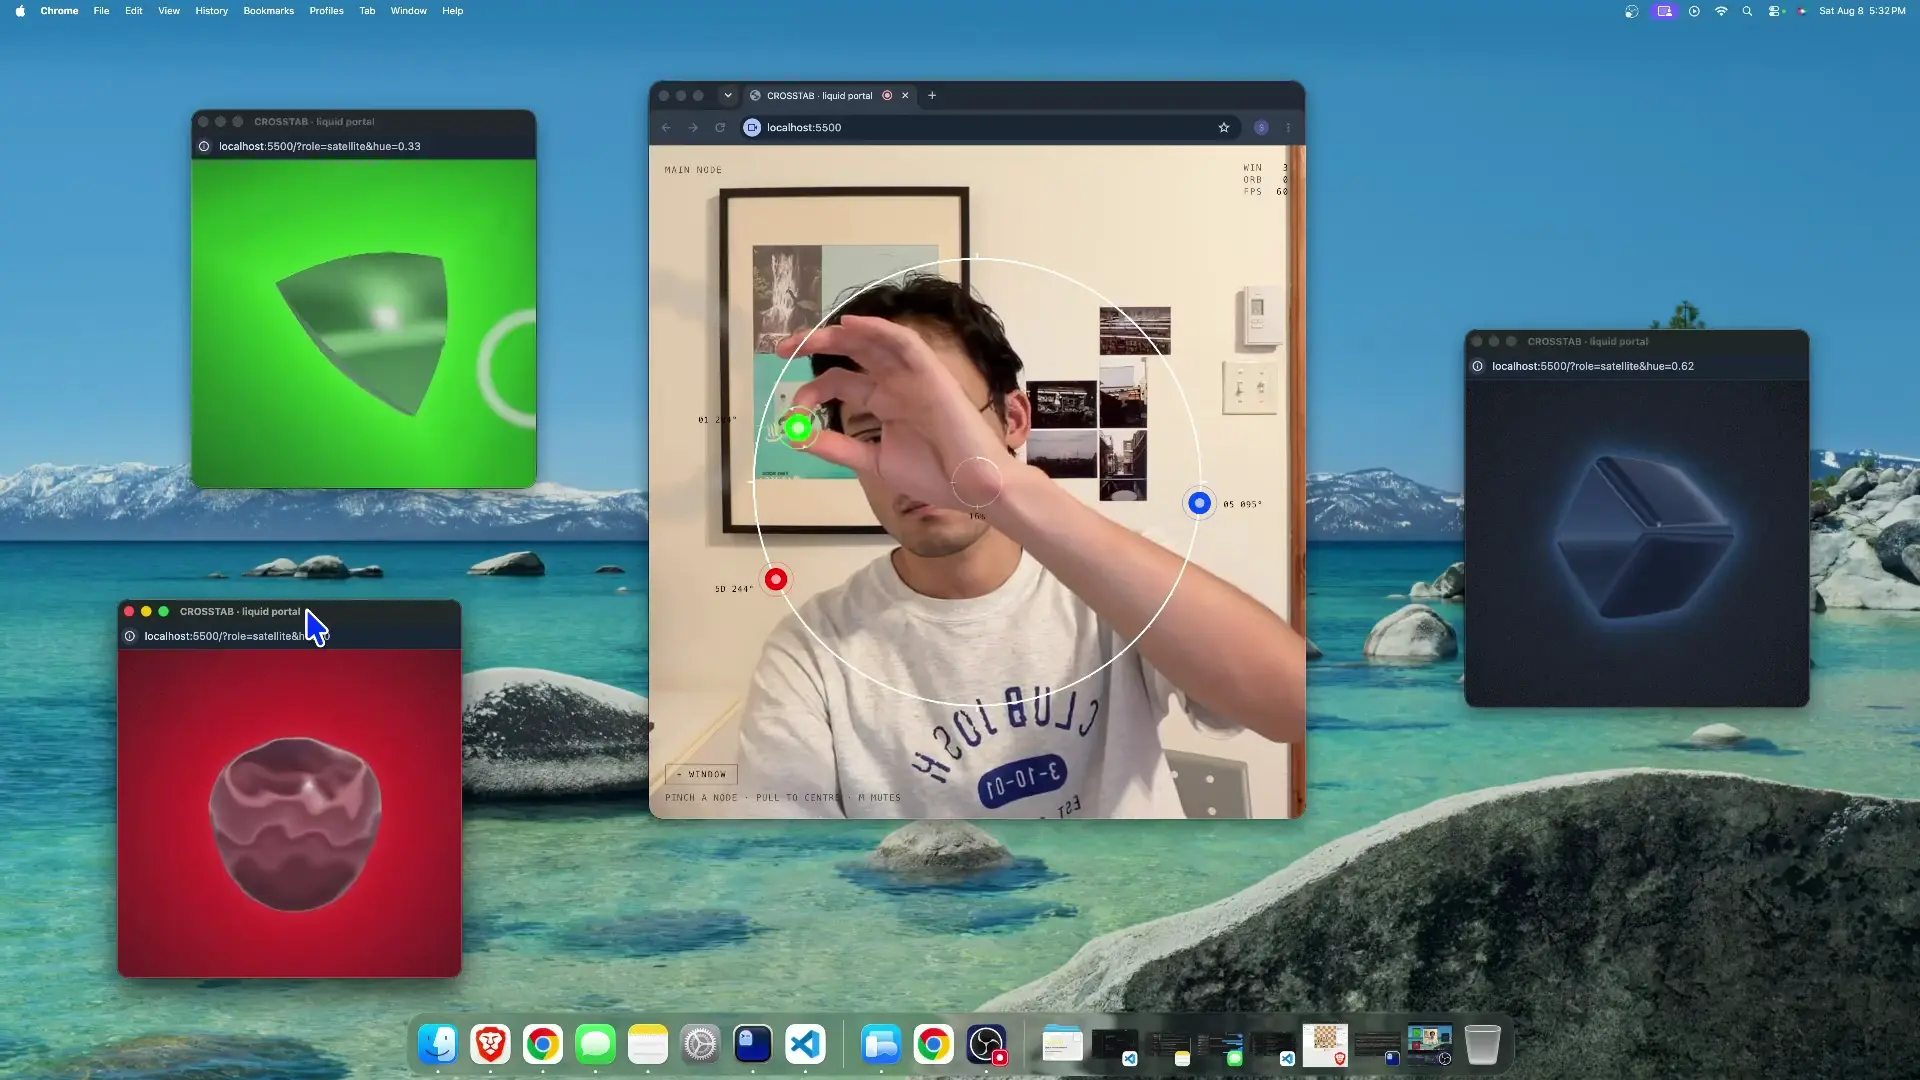This screenshot has width=1920, height=1080.
Task: Click the MAIN NODE label
Action: [x=693, y=170]
